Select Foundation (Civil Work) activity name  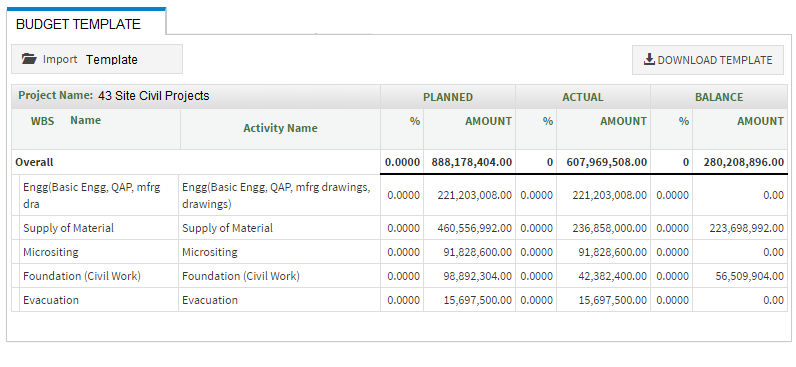click(241, 276)
